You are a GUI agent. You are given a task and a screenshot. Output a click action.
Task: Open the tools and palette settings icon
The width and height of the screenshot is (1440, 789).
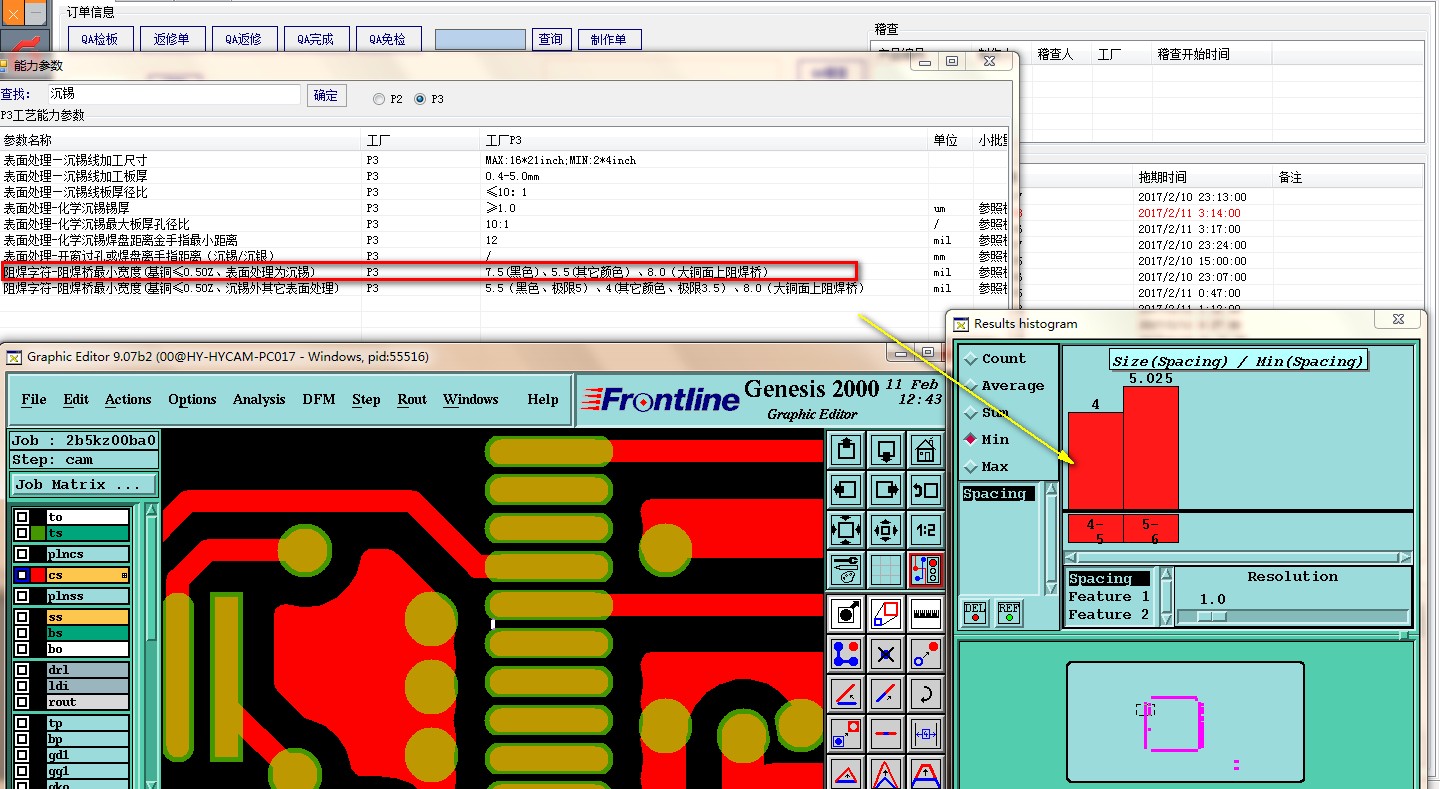coord(846,569)
